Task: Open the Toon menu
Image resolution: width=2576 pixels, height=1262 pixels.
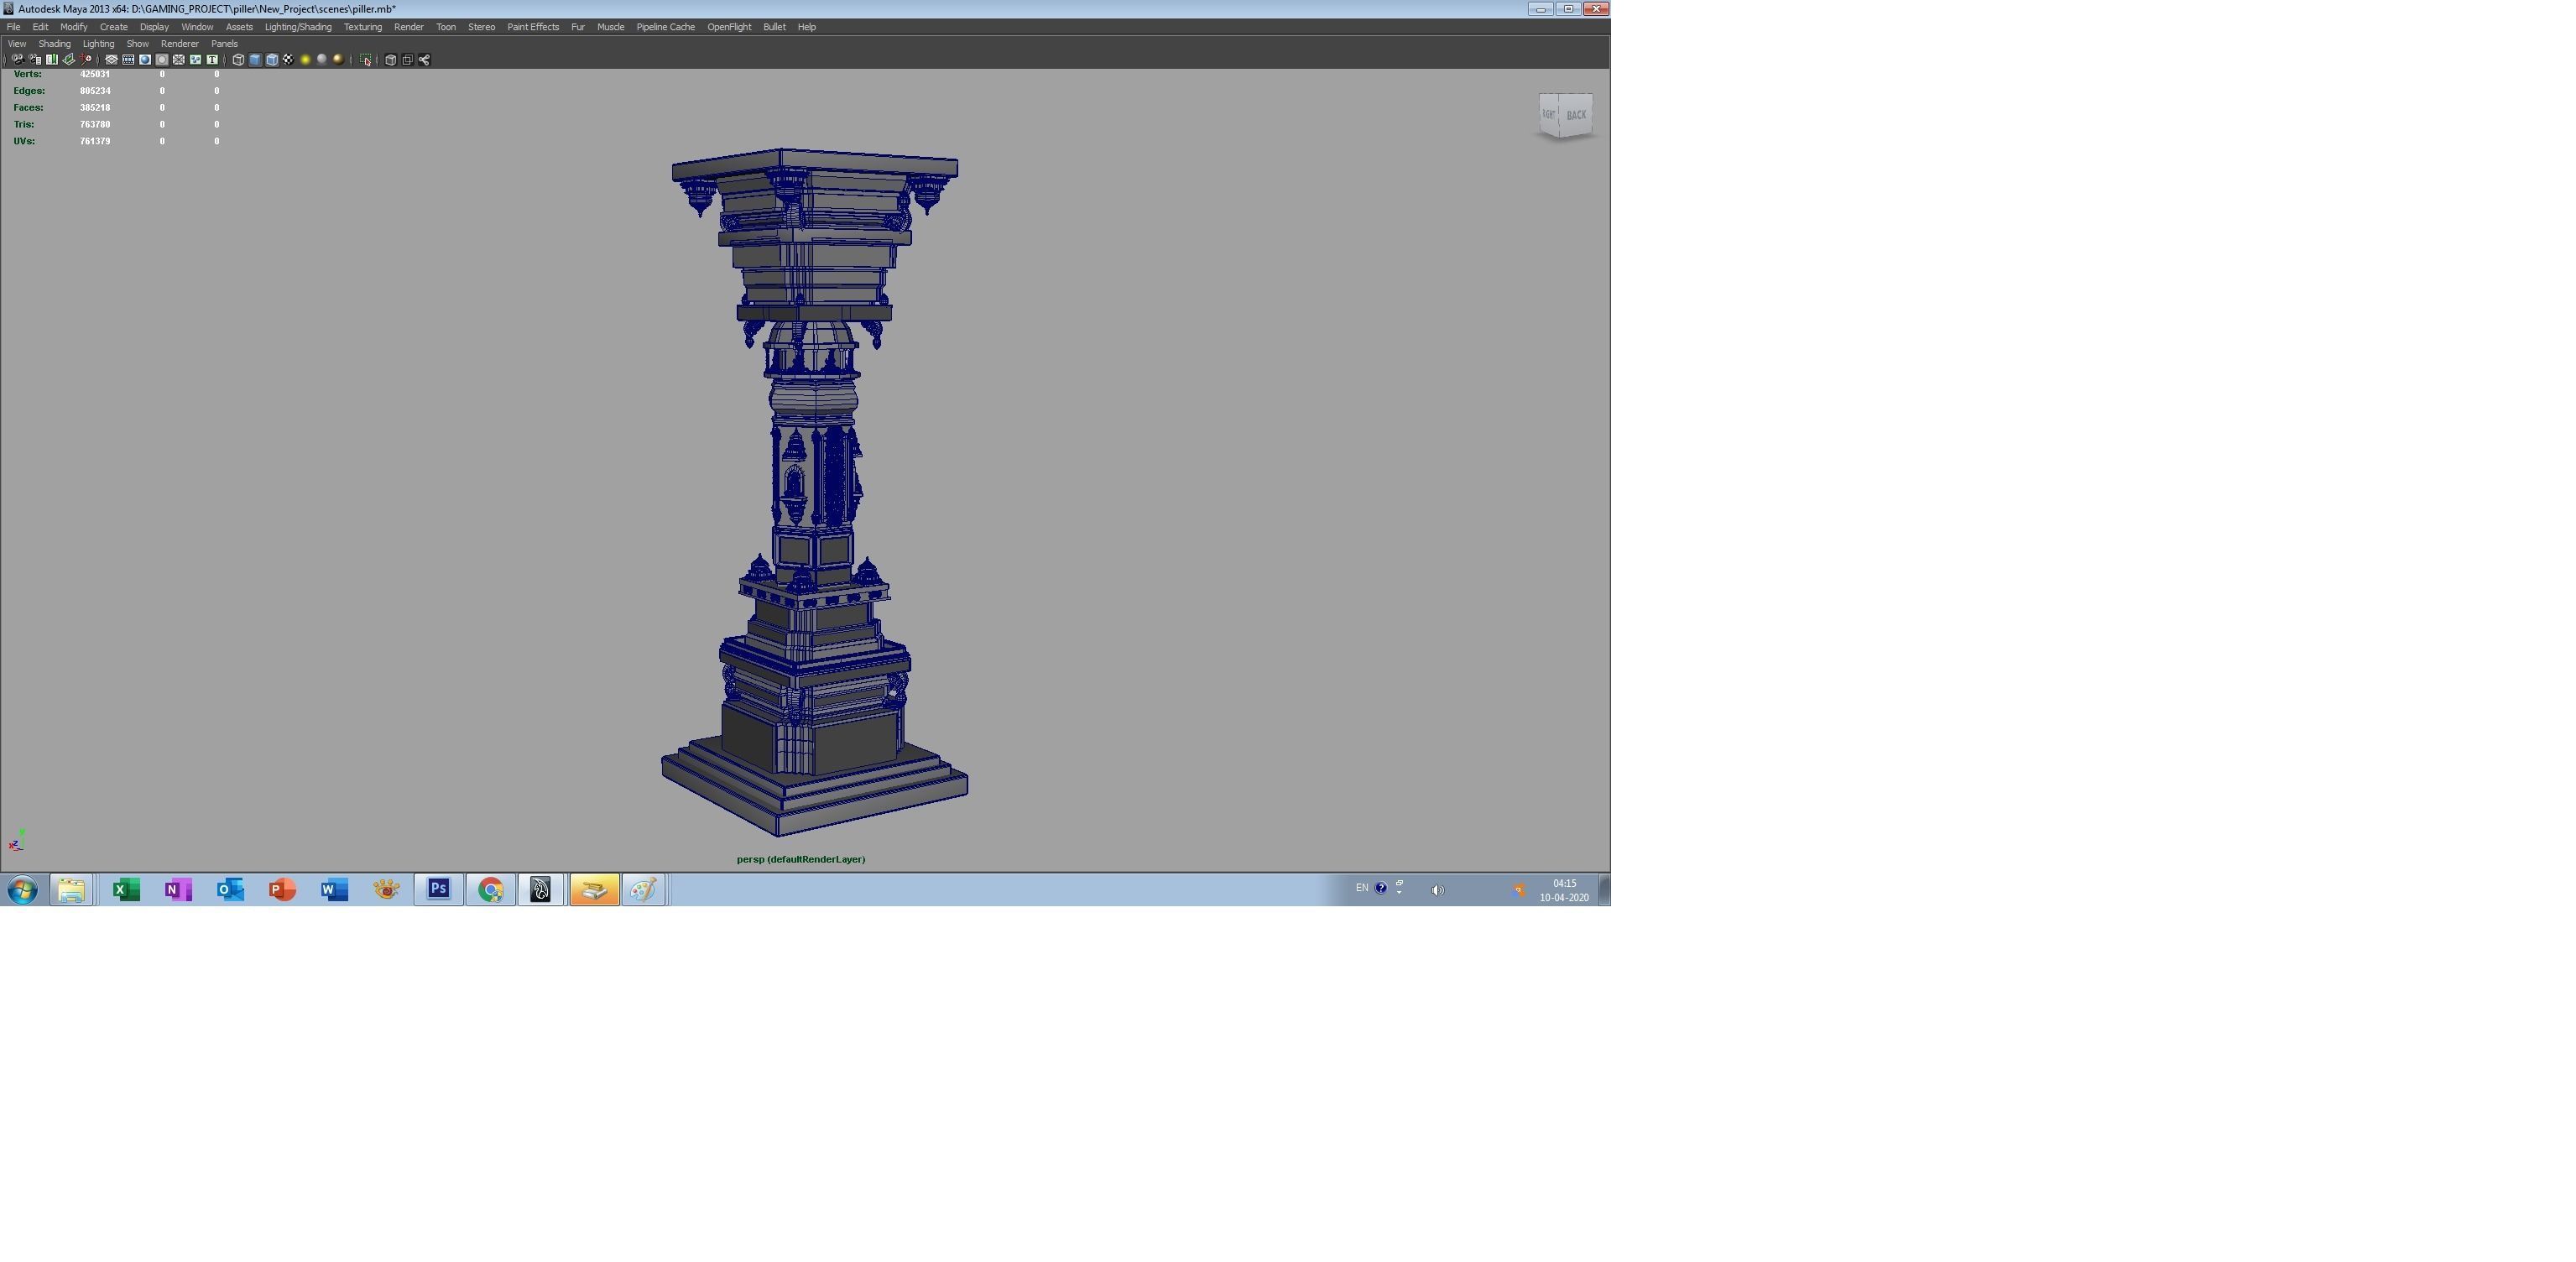Action: (446, 27)
